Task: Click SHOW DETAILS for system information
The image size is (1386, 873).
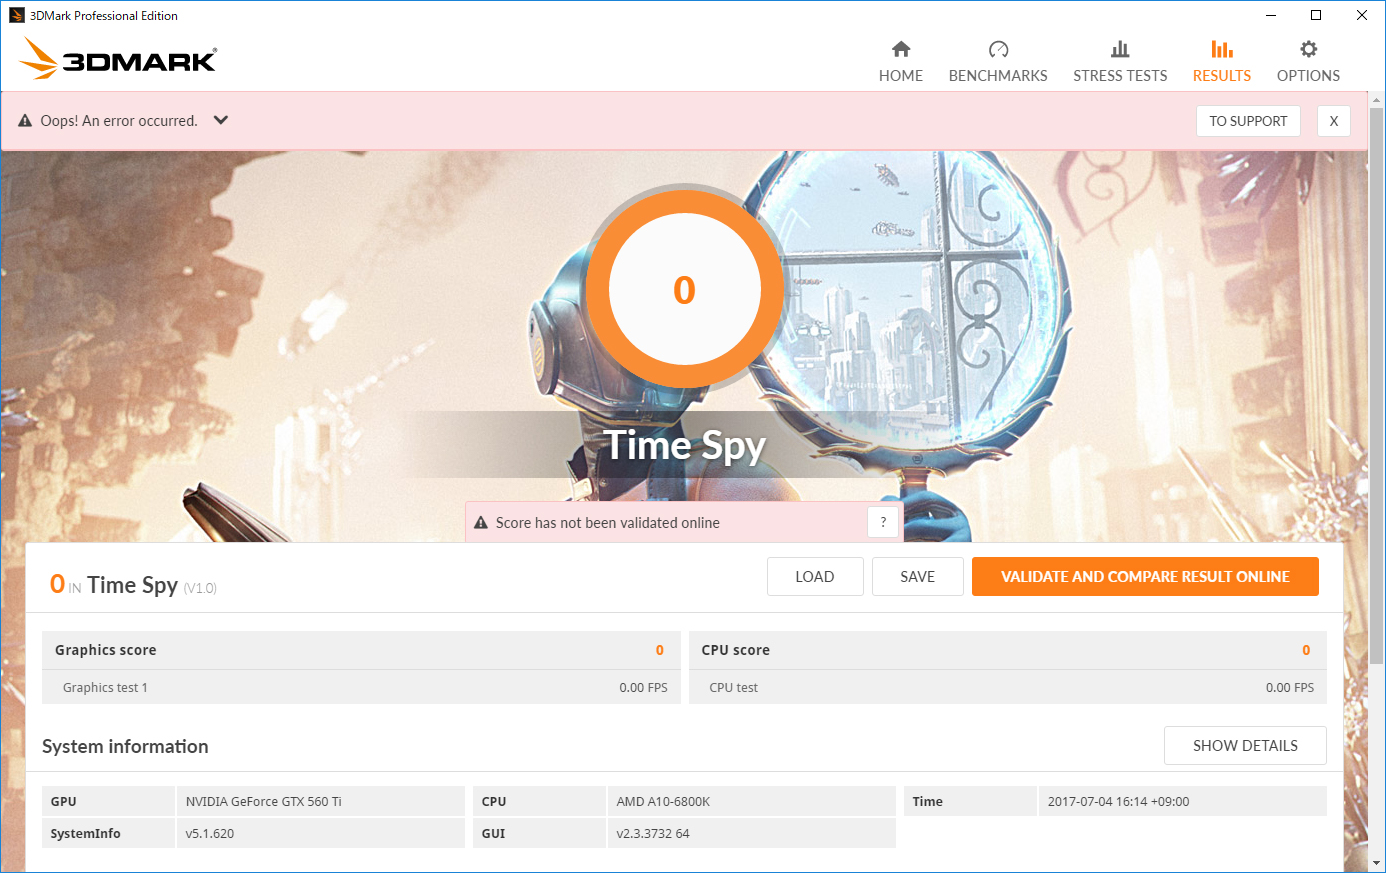Action: [1245, 745]
